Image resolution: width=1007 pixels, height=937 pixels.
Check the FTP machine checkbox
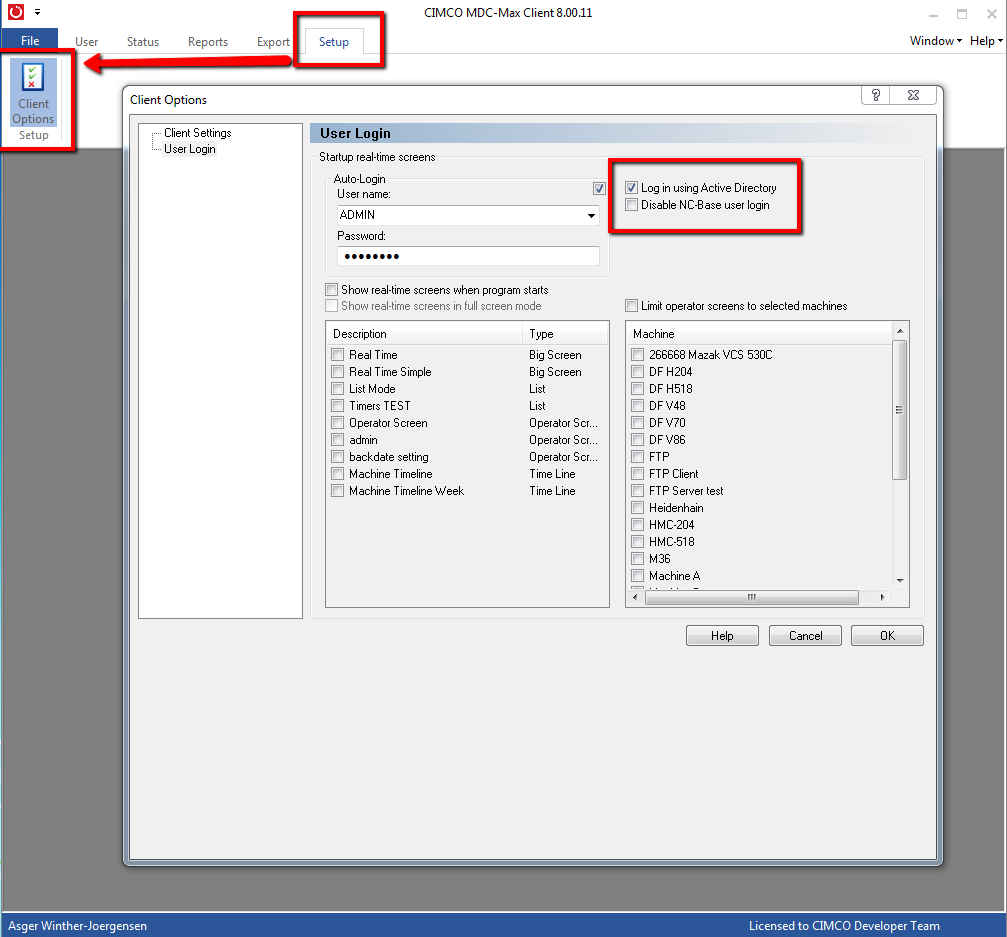pyautogui.click(x=638, y=457)
